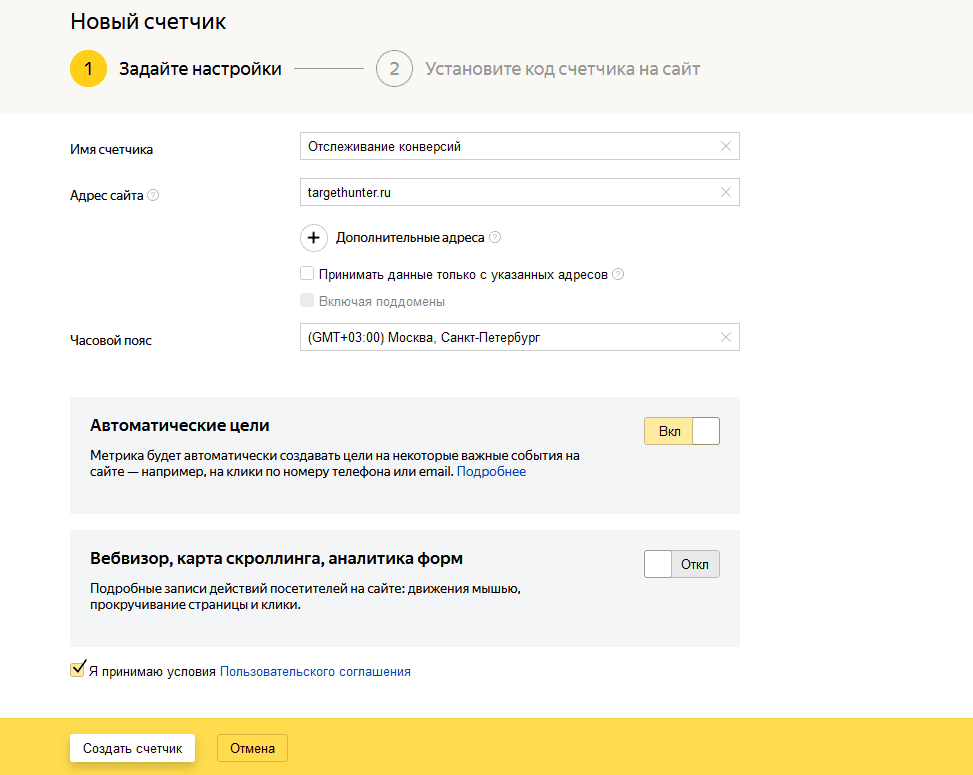Open help icon next to Адрес сайта

click(x=153, y=196)
